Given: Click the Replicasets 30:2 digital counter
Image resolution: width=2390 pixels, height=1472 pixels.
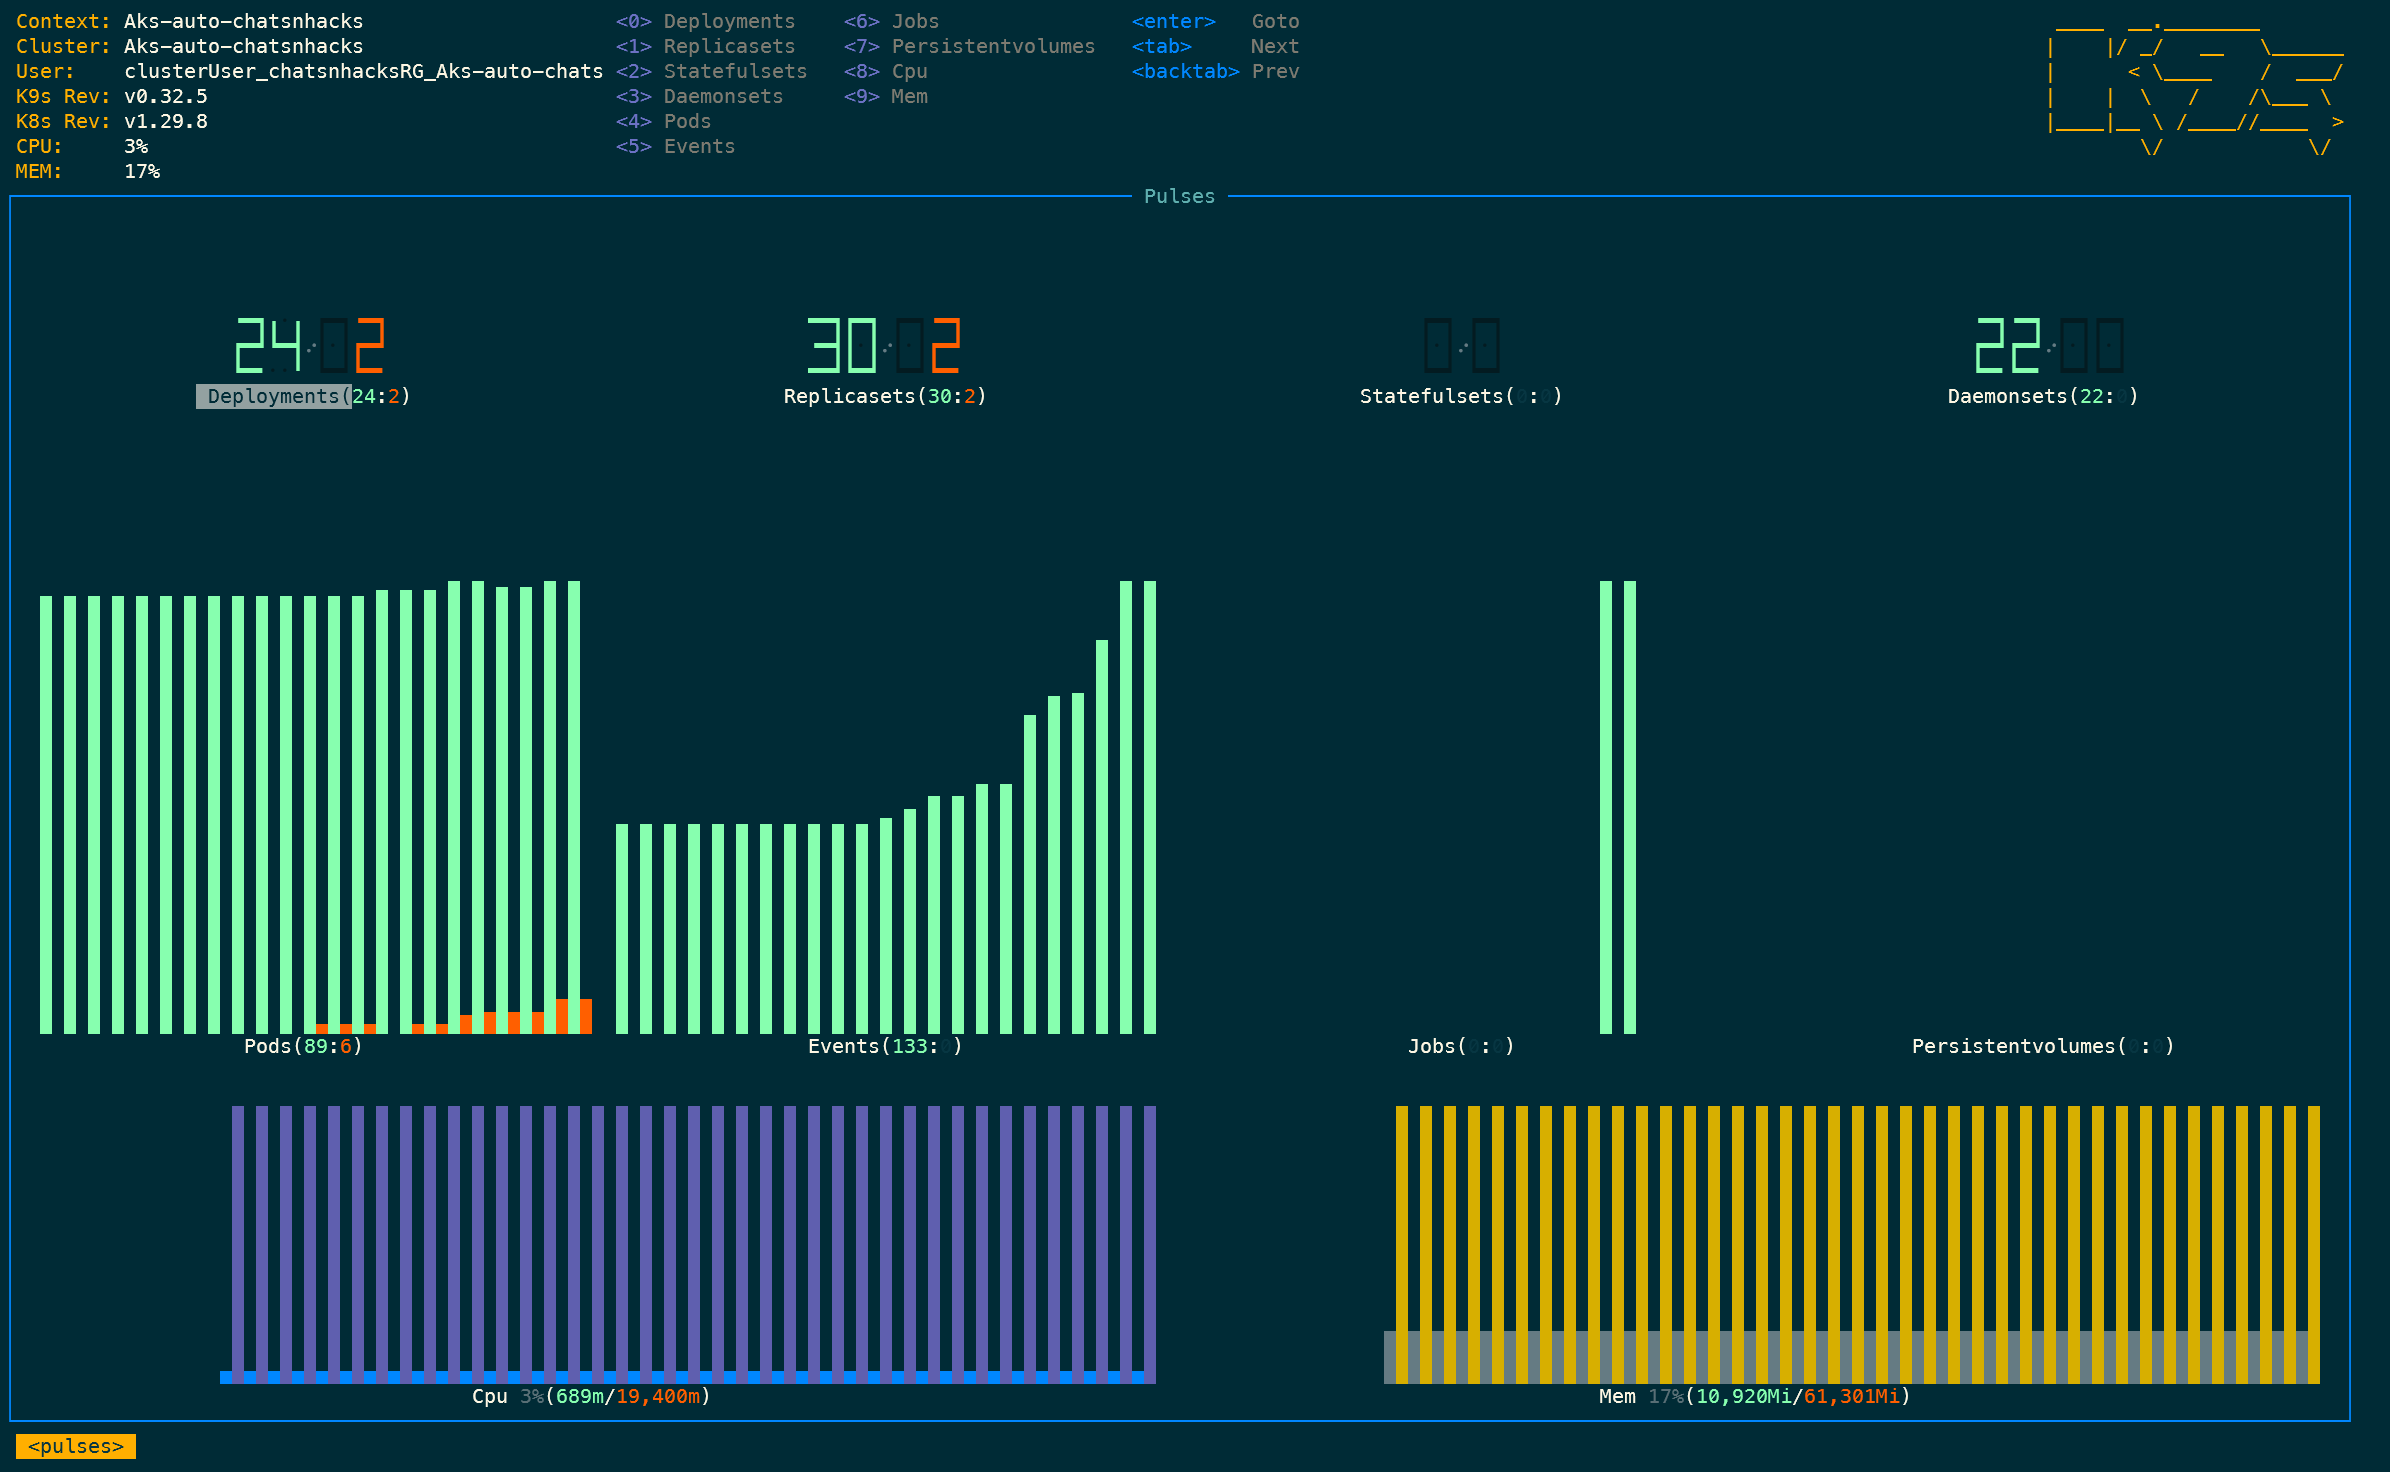Looking at the screenshot, I should pyautogui.click(x=884, y=345).
